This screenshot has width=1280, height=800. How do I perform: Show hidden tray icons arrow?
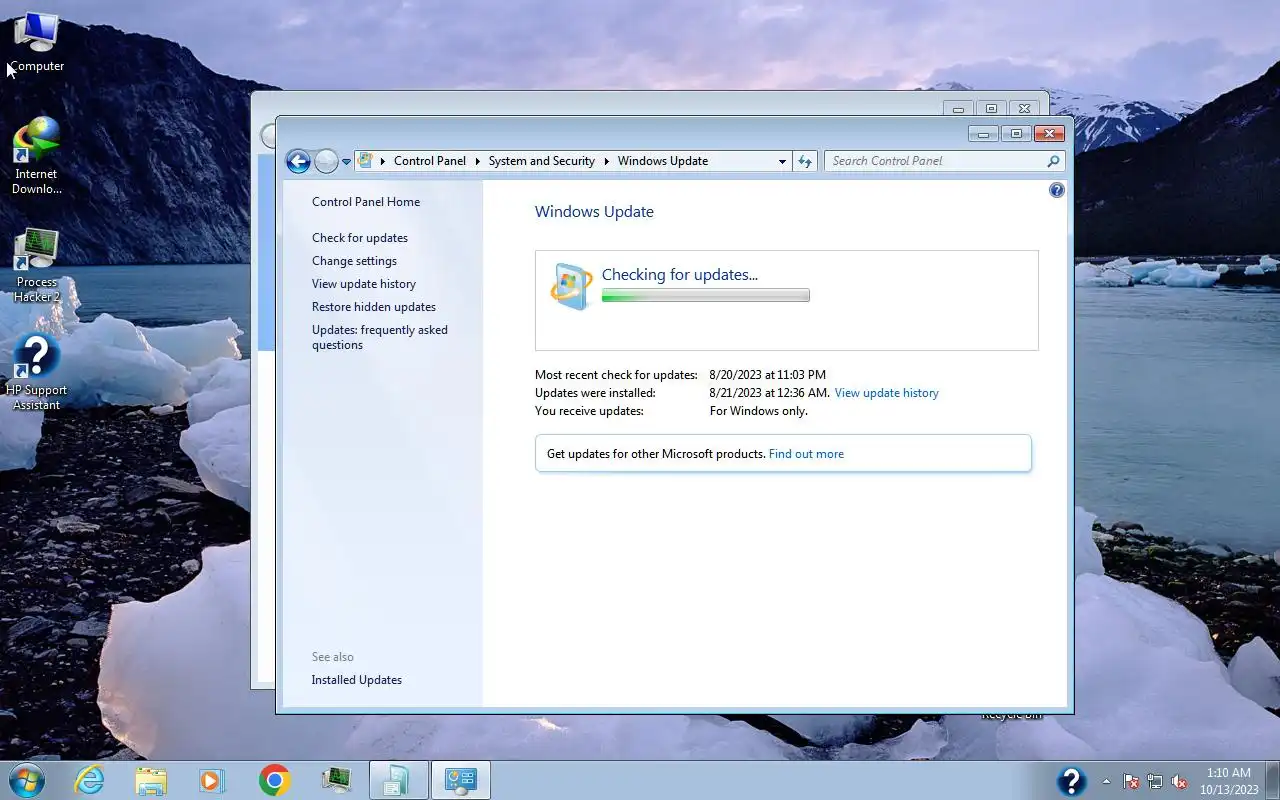pos(1106,781)
